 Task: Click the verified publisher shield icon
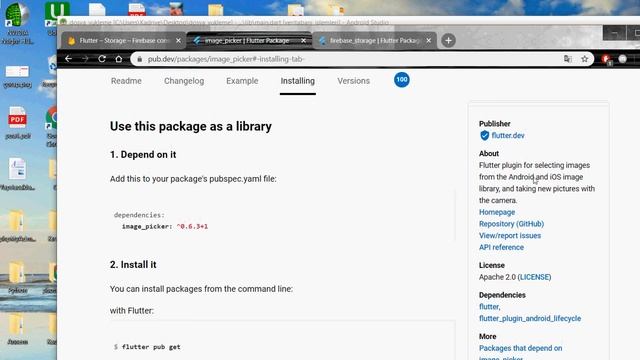(x=484, y=136)
